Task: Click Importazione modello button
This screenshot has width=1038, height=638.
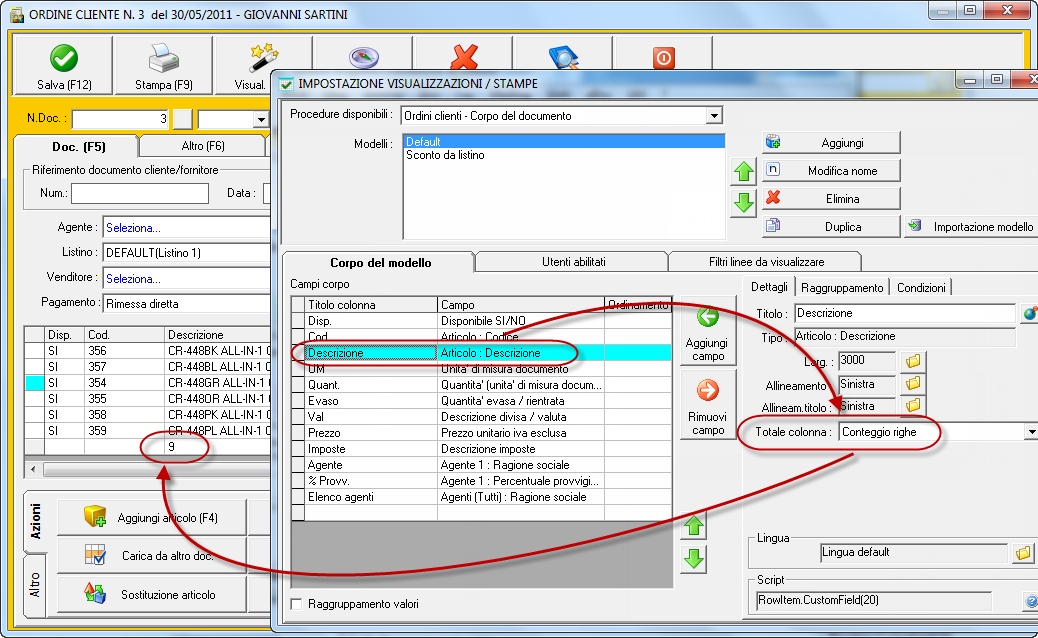Action: [x=970, y=226]
